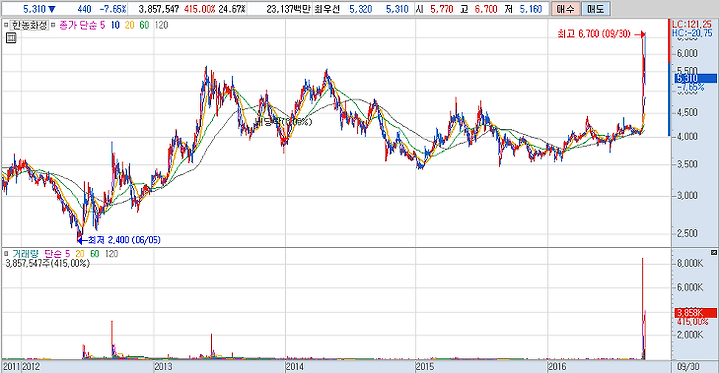Click the -7.65% change value in header

[x=112, y=9]
